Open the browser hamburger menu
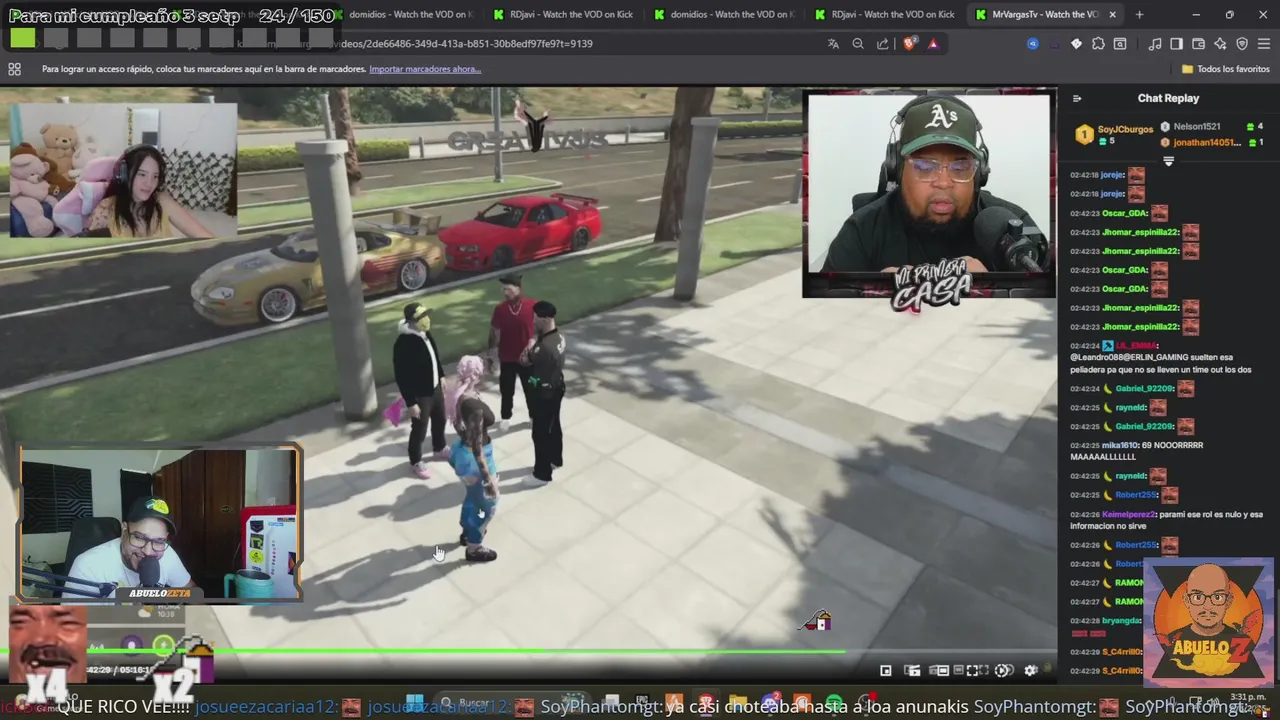The width and height of the screenshot is (1280, 720). 1264,44
